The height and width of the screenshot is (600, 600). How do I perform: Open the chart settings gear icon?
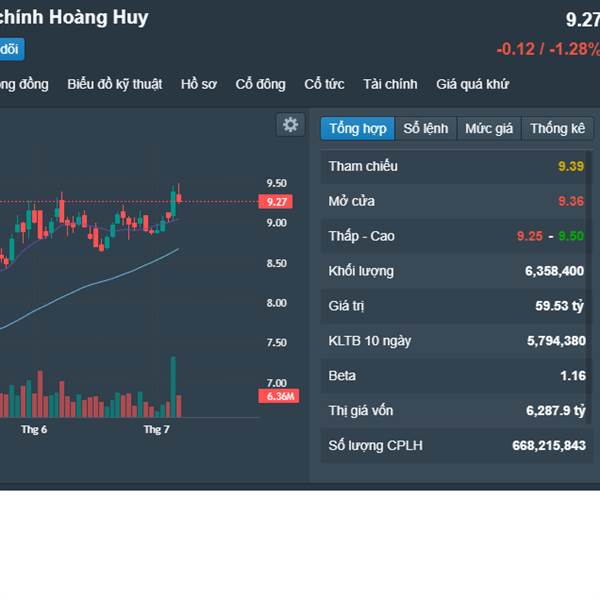pos(290,124)
